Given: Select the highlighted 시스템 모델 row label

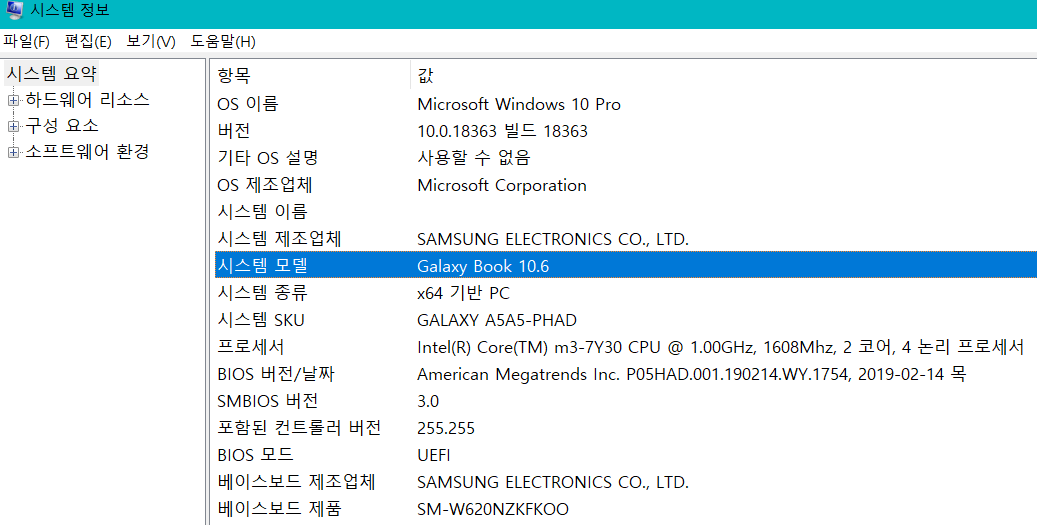Looking at the screenshot, I should point(263,266).
